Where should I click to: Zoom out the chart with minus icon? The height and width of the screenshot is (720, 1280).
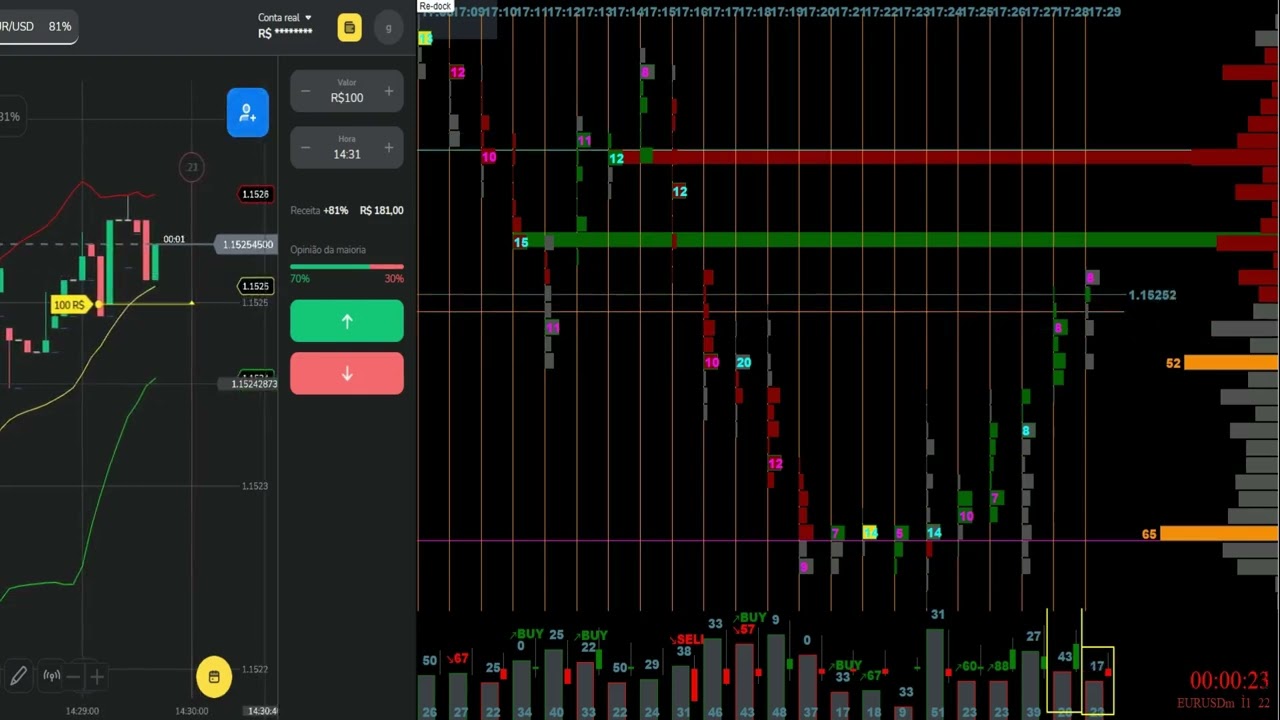tap(73, 677)
